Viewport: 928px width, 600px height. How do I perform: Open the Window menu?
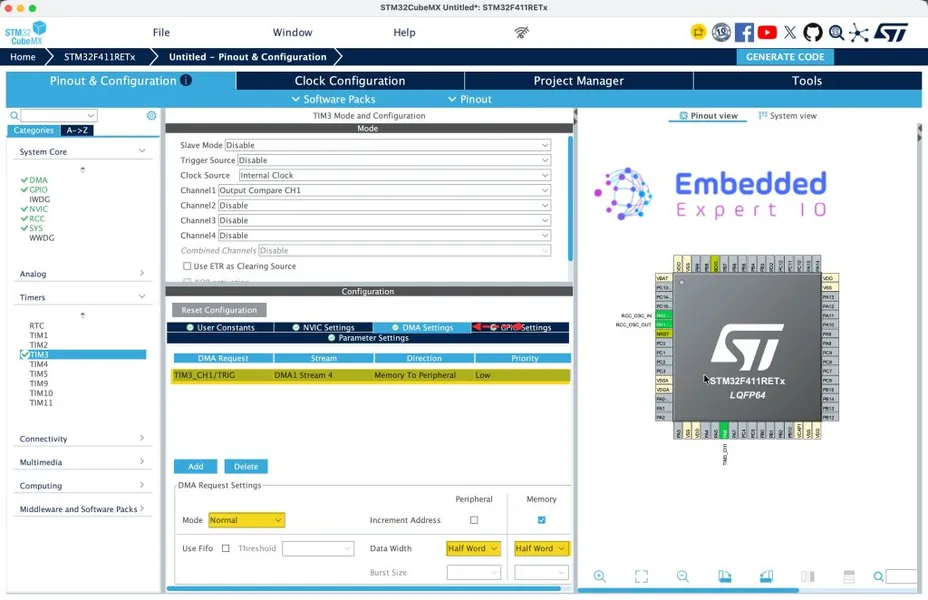point(292,33)
